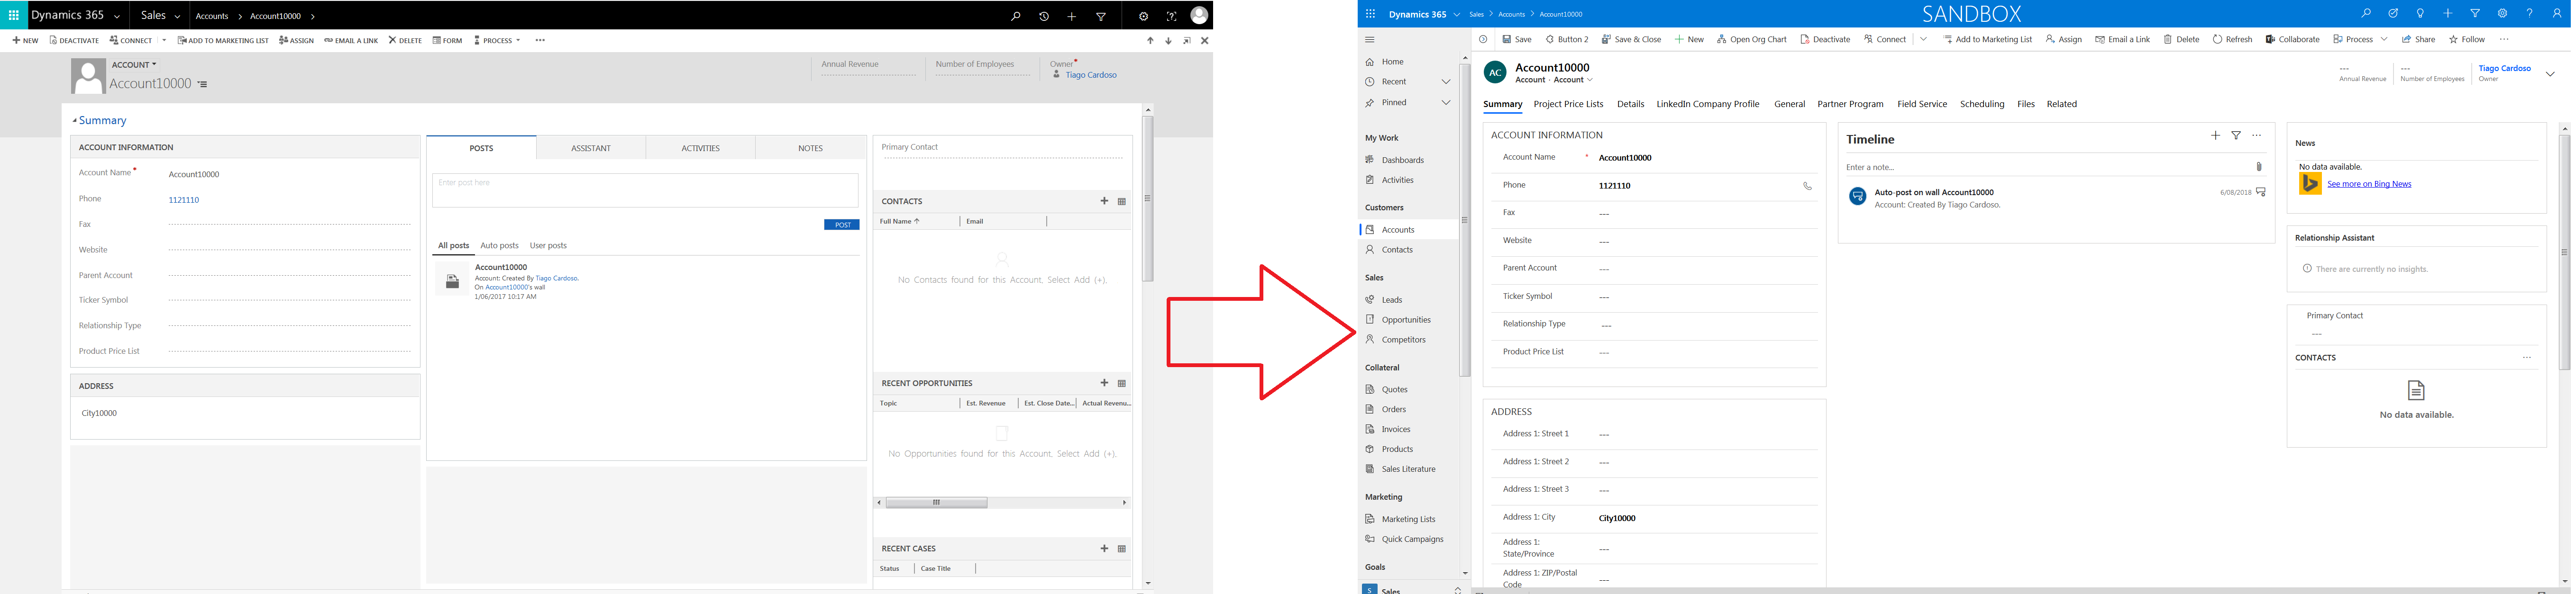Collapse the site map hamburger icon

[1370, 40]
